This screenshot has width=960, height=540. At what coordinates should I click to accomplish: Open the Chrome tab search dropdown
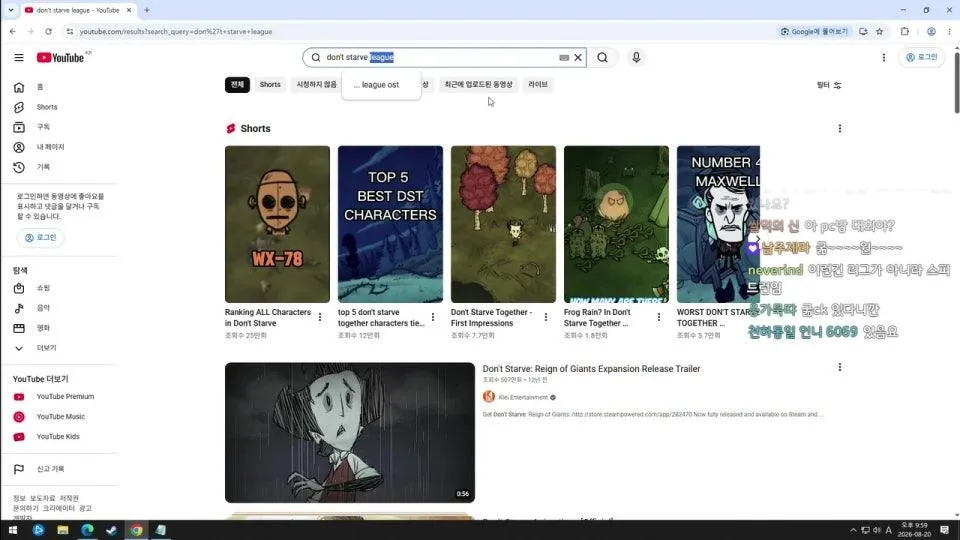tap(10, 10)
